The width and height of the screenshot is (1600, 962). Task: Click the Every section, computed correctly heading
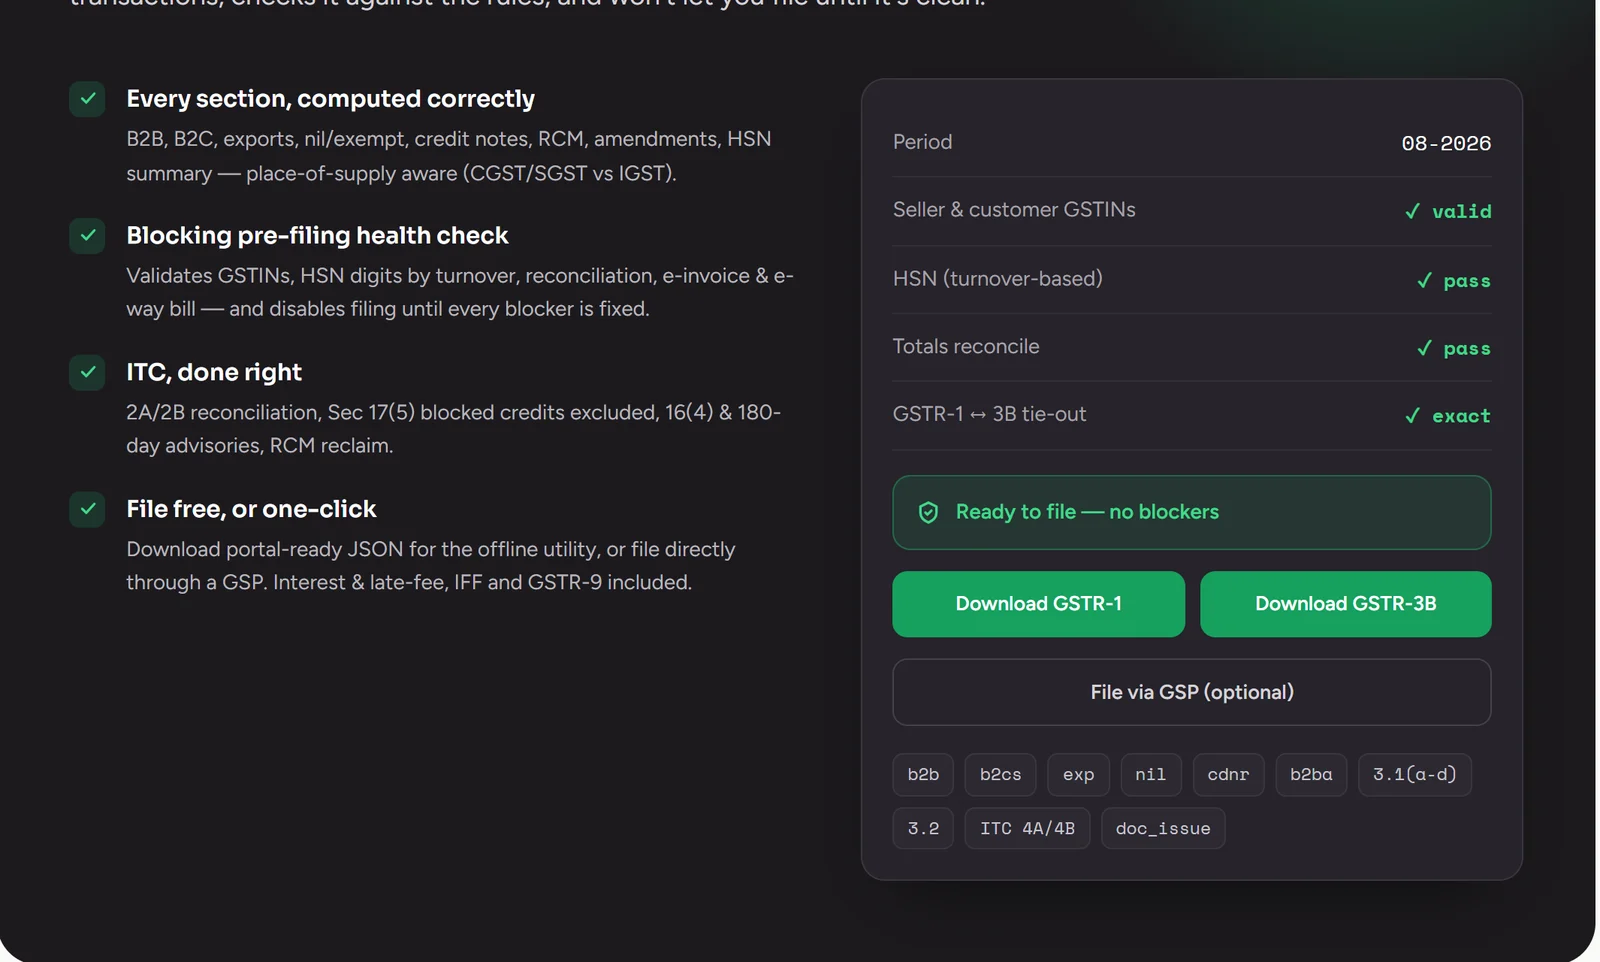click(x=330, y=99)
